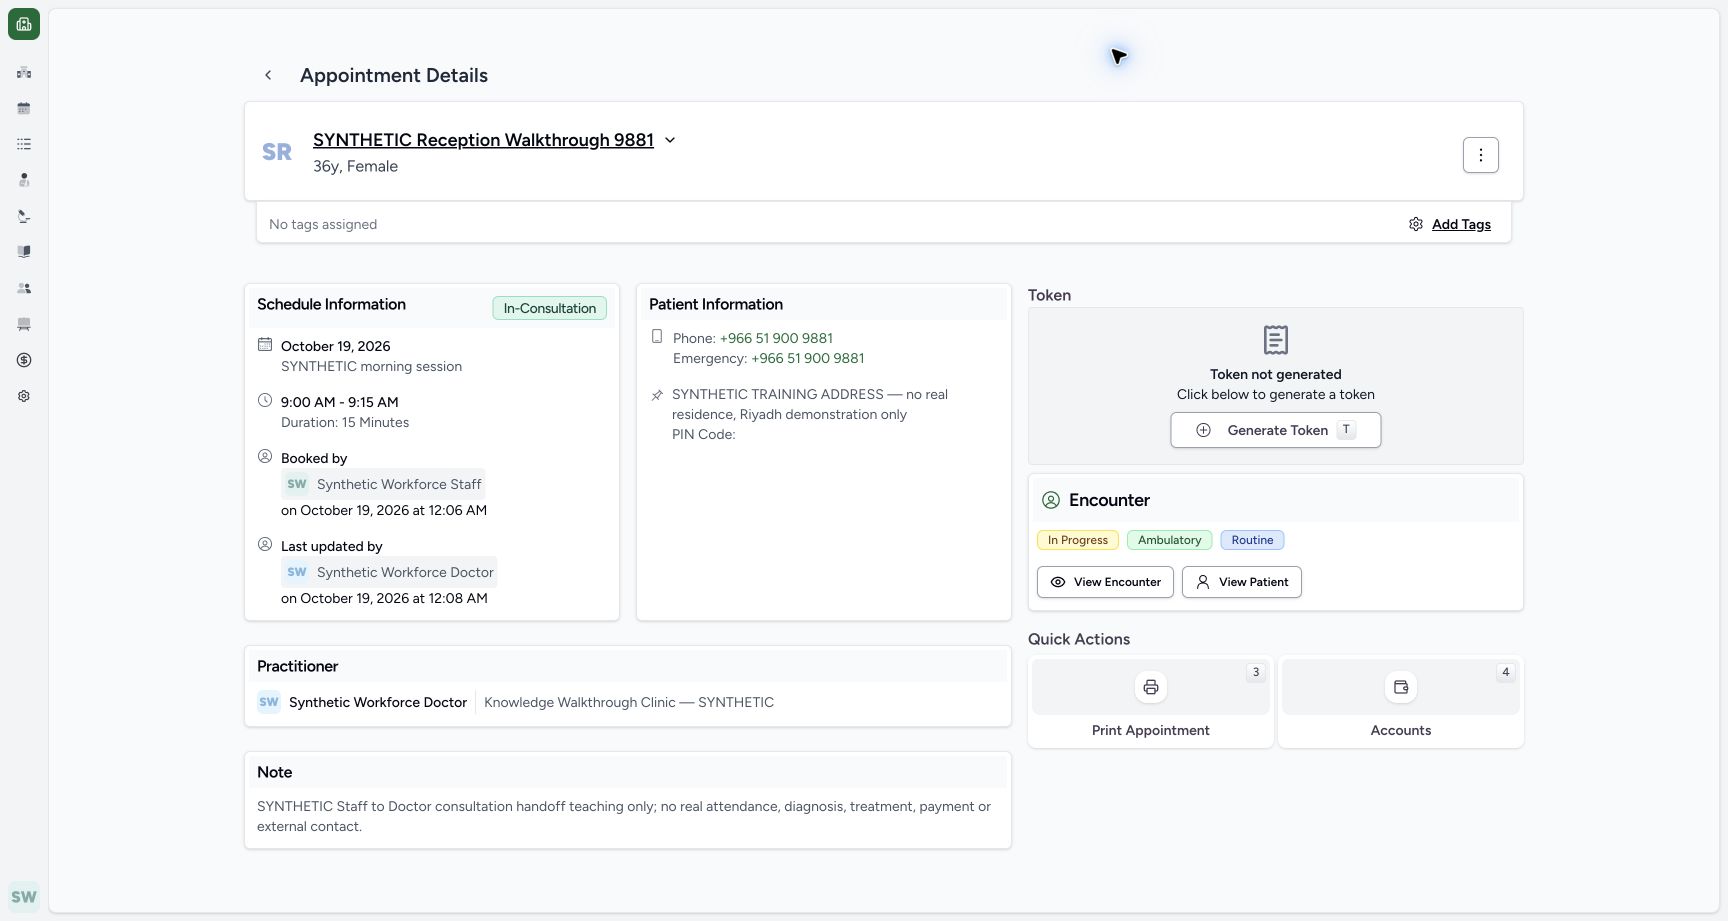Viewport: 1728px width, 921px height.
Task: Click the SW user avatar at sidebar bottom
Action: (24, 897)
